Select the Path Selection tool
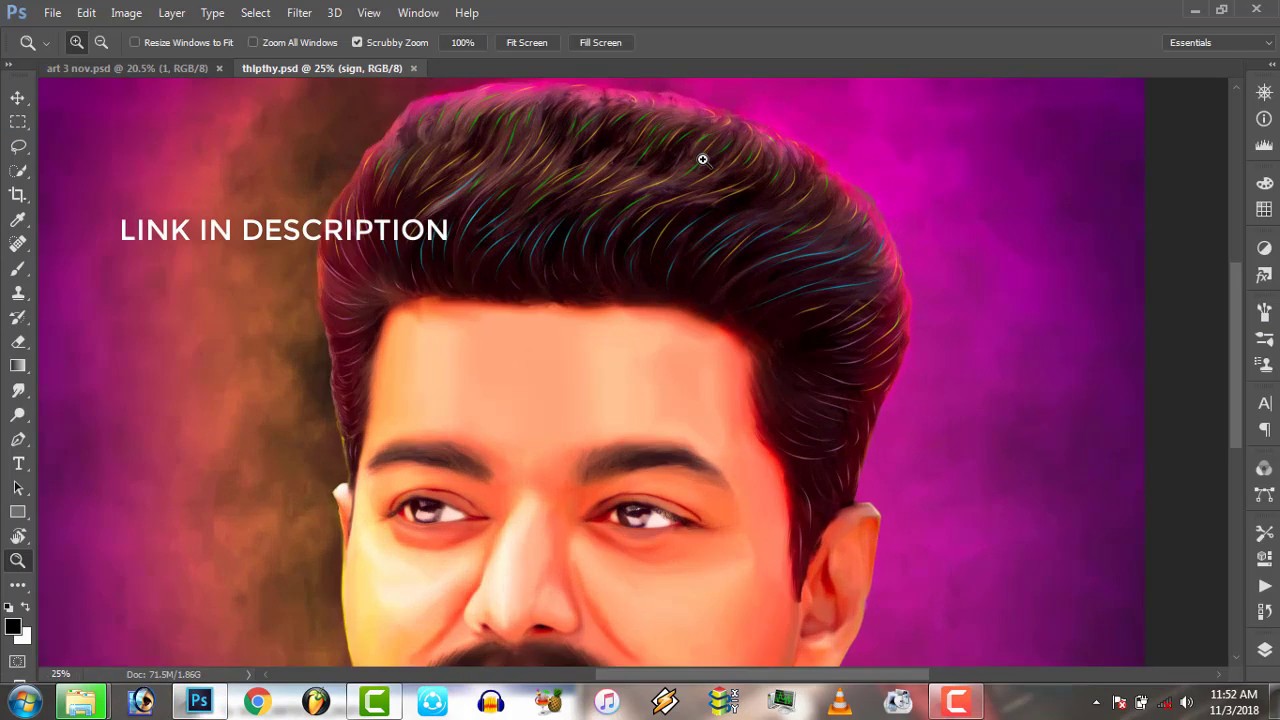Screen dimensions: 1280x720 tap(18, 488)
